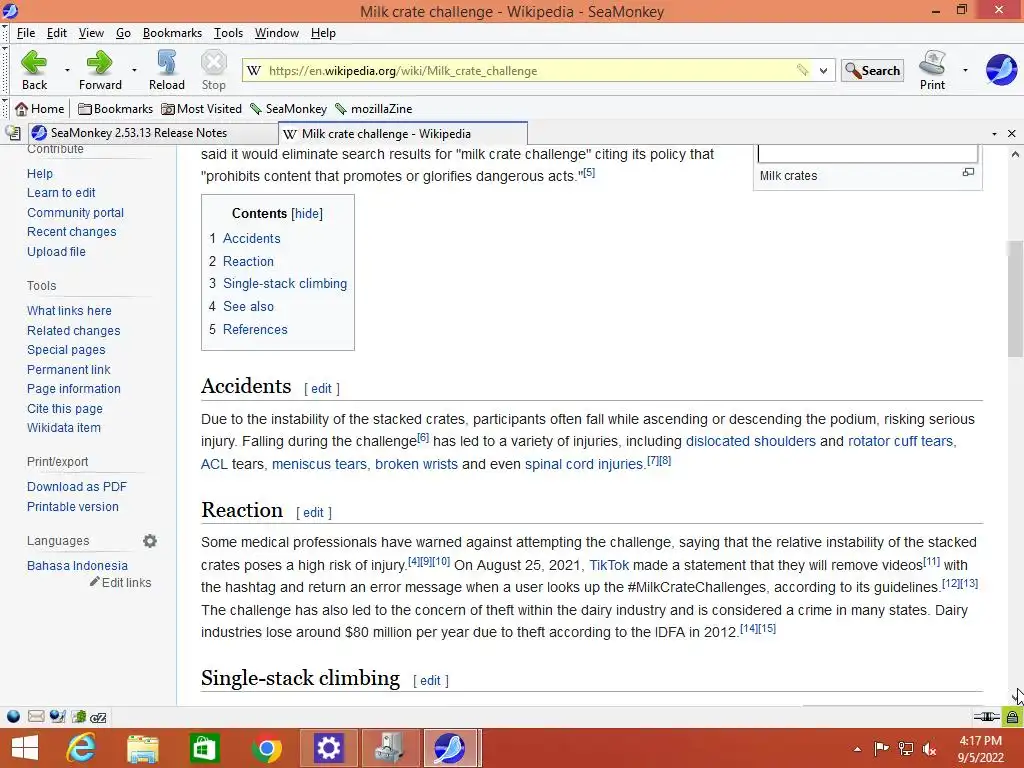Reload the current page
Screen dimensions: 1024x768
pos(167,70)
